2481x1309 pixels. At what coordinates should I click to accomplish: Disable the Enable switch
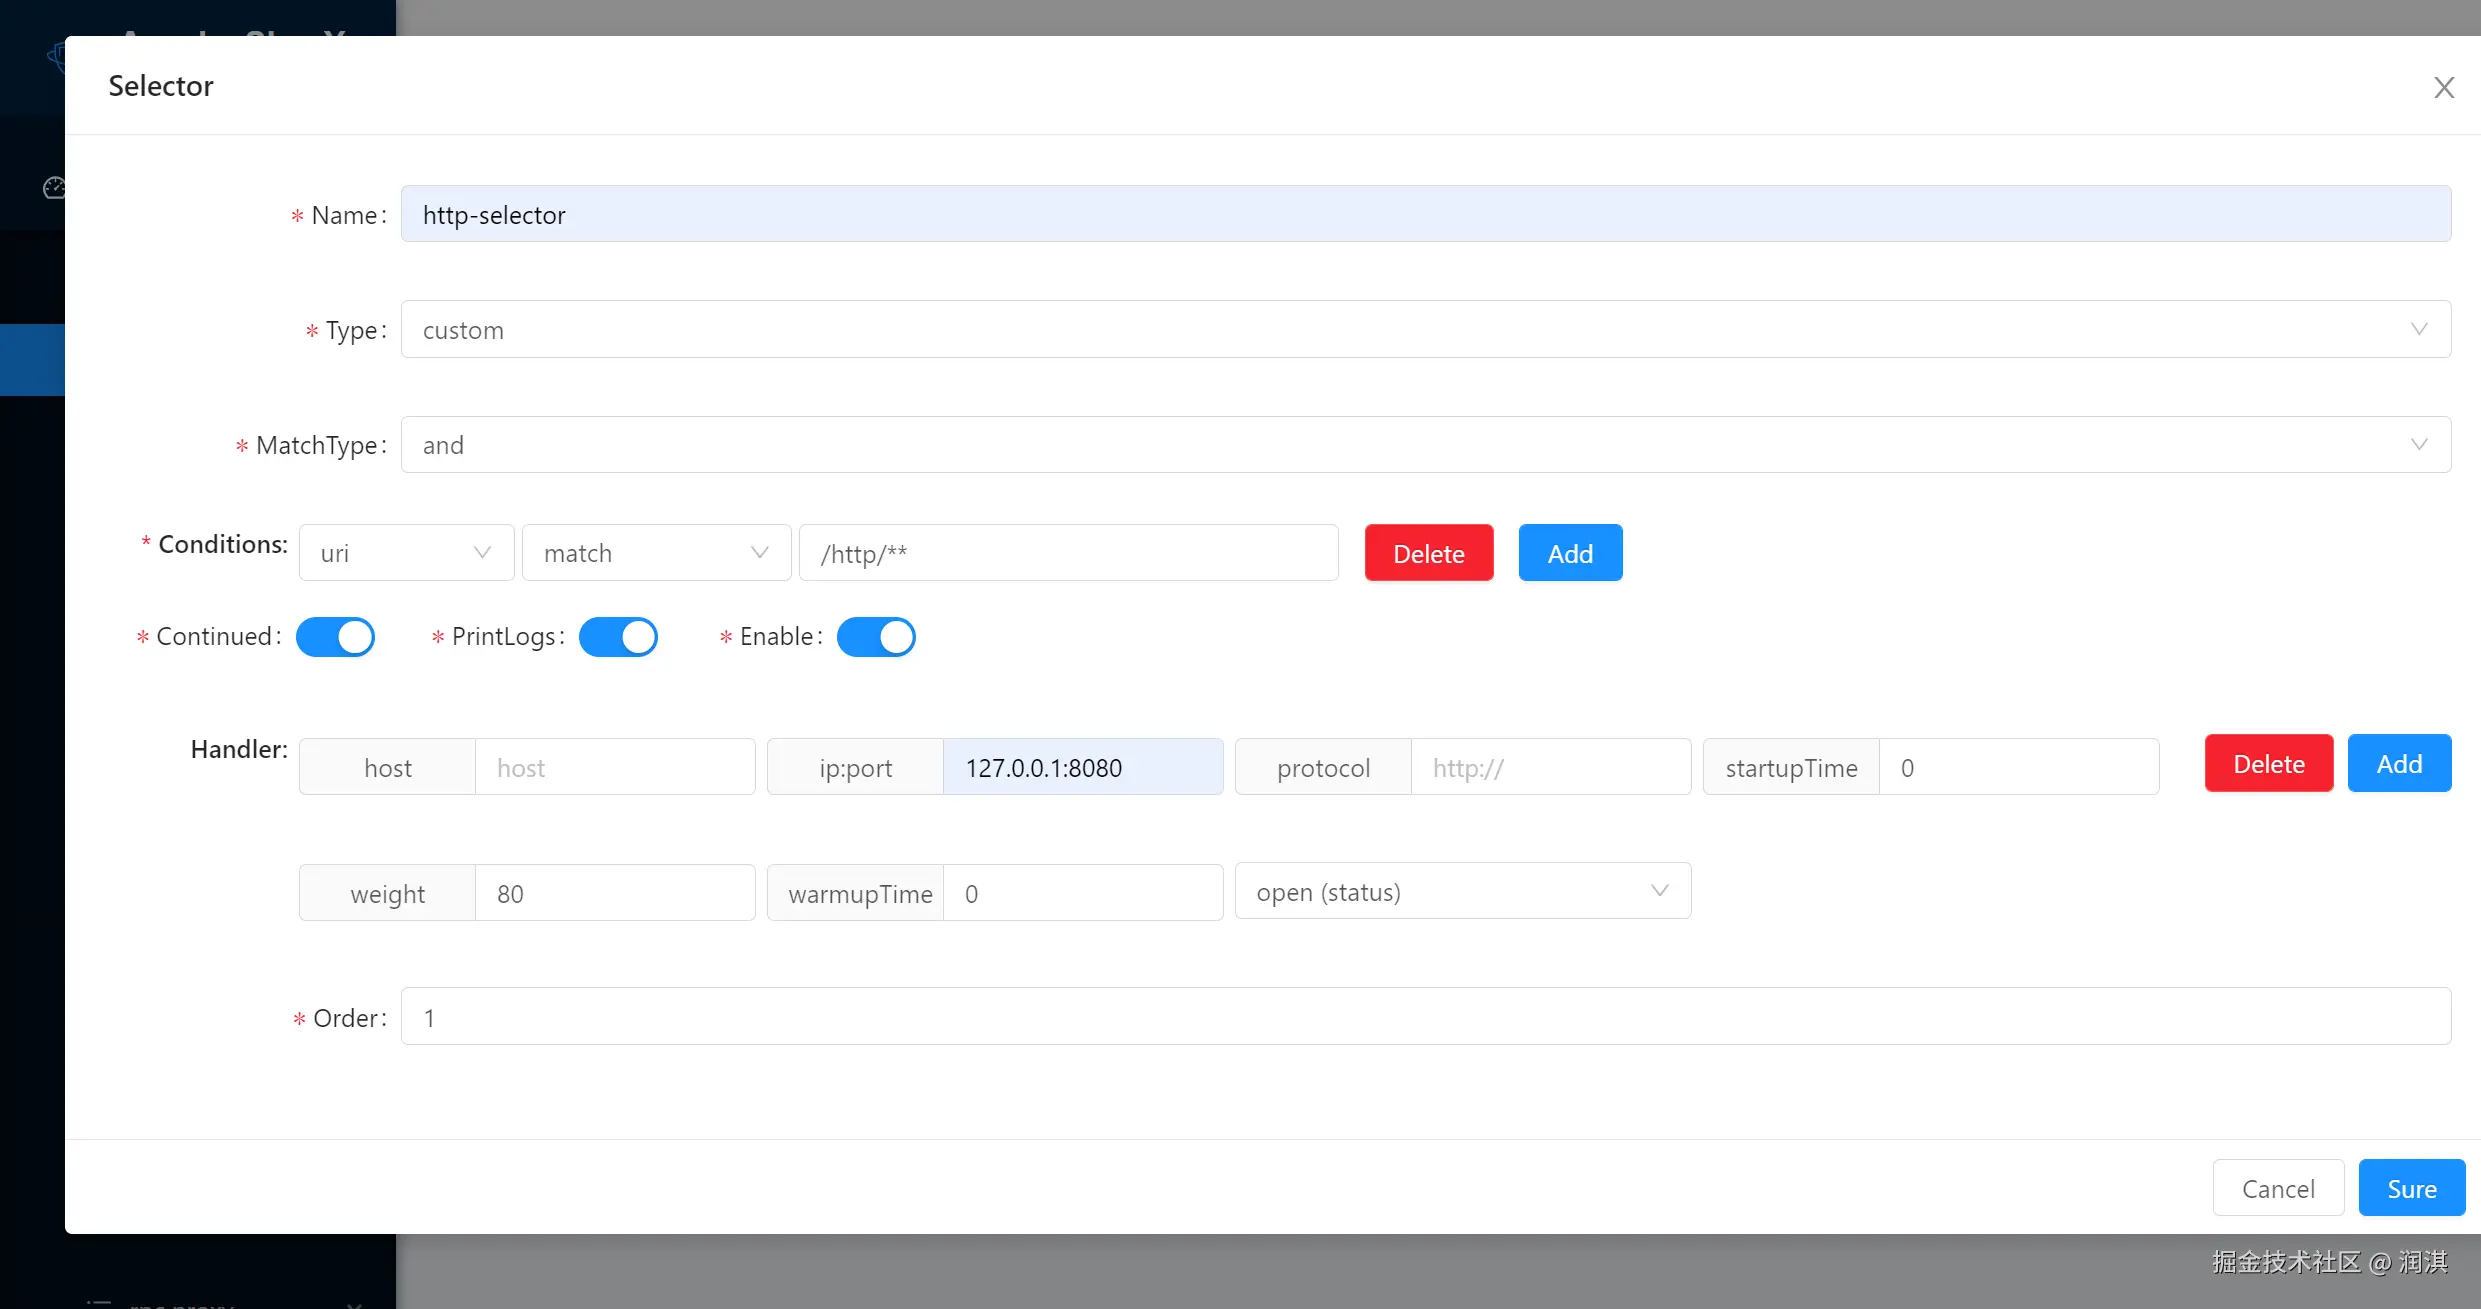(876, 637)
